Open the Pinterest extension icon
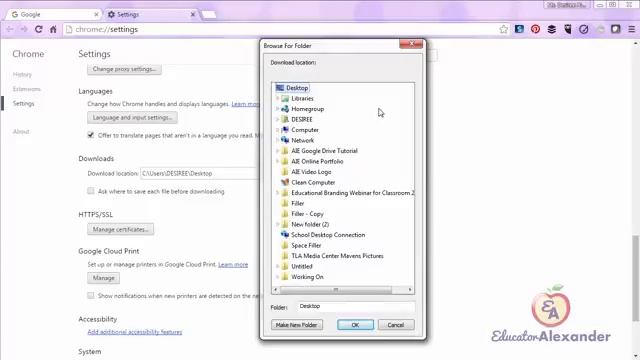Screen dimensions: 640x360 coord(535,29)
